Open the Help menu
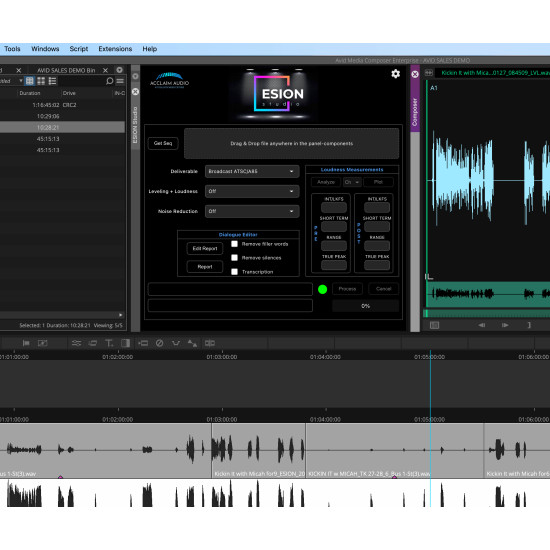 [x=149, y=49]
